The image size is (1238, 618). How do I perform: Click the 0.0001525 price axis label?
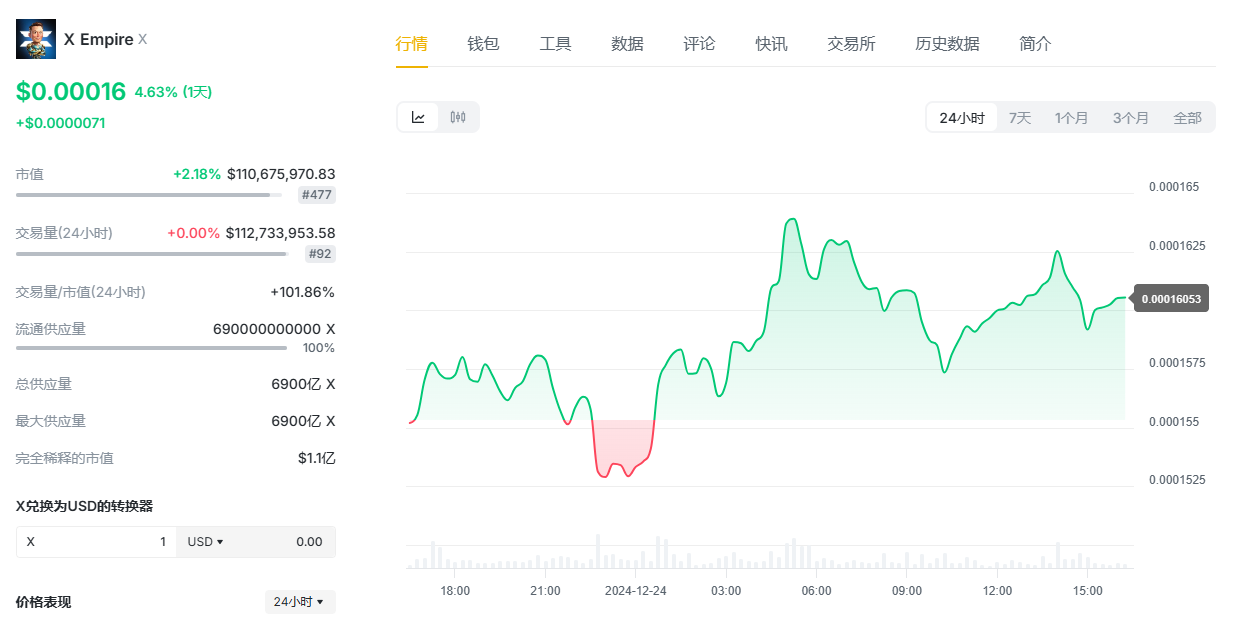coord(1177,480)
